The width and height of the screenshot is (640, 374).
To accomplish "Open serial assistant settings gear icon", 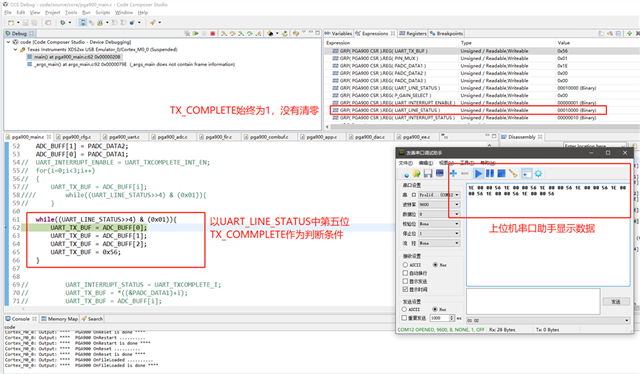I will click(538, 174).
